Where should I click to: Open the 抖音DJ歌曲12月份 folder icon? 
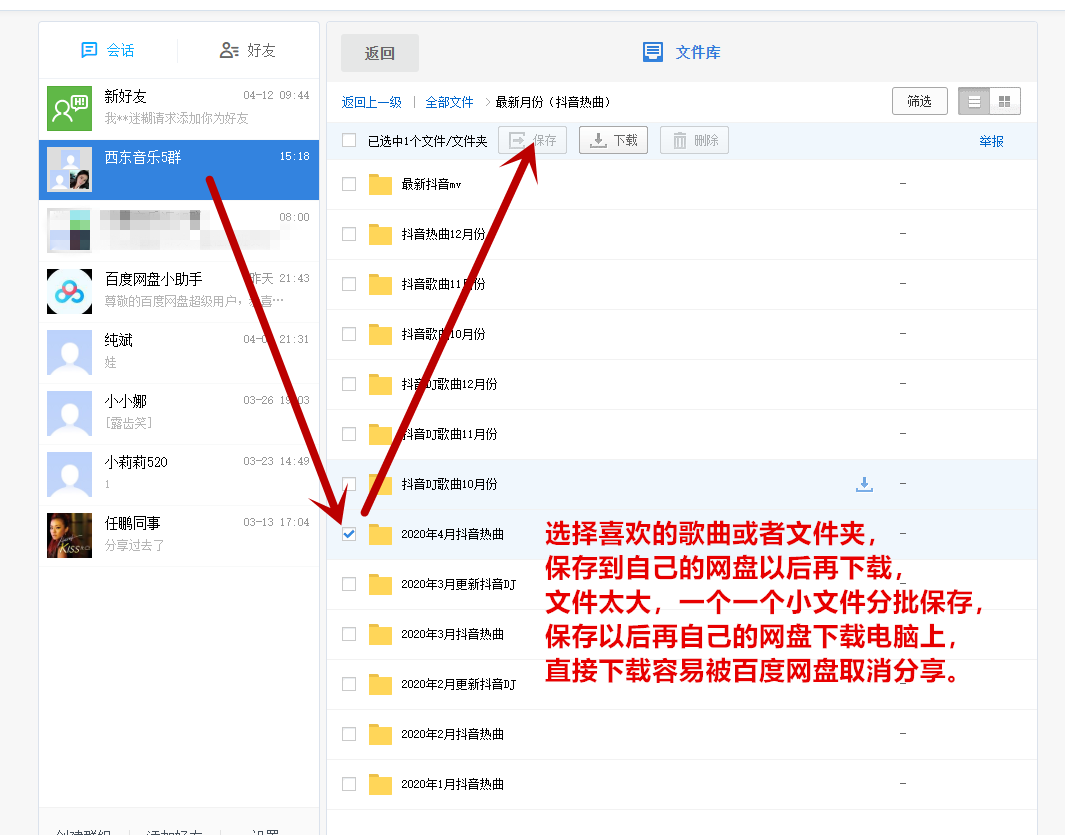(380, 384)
